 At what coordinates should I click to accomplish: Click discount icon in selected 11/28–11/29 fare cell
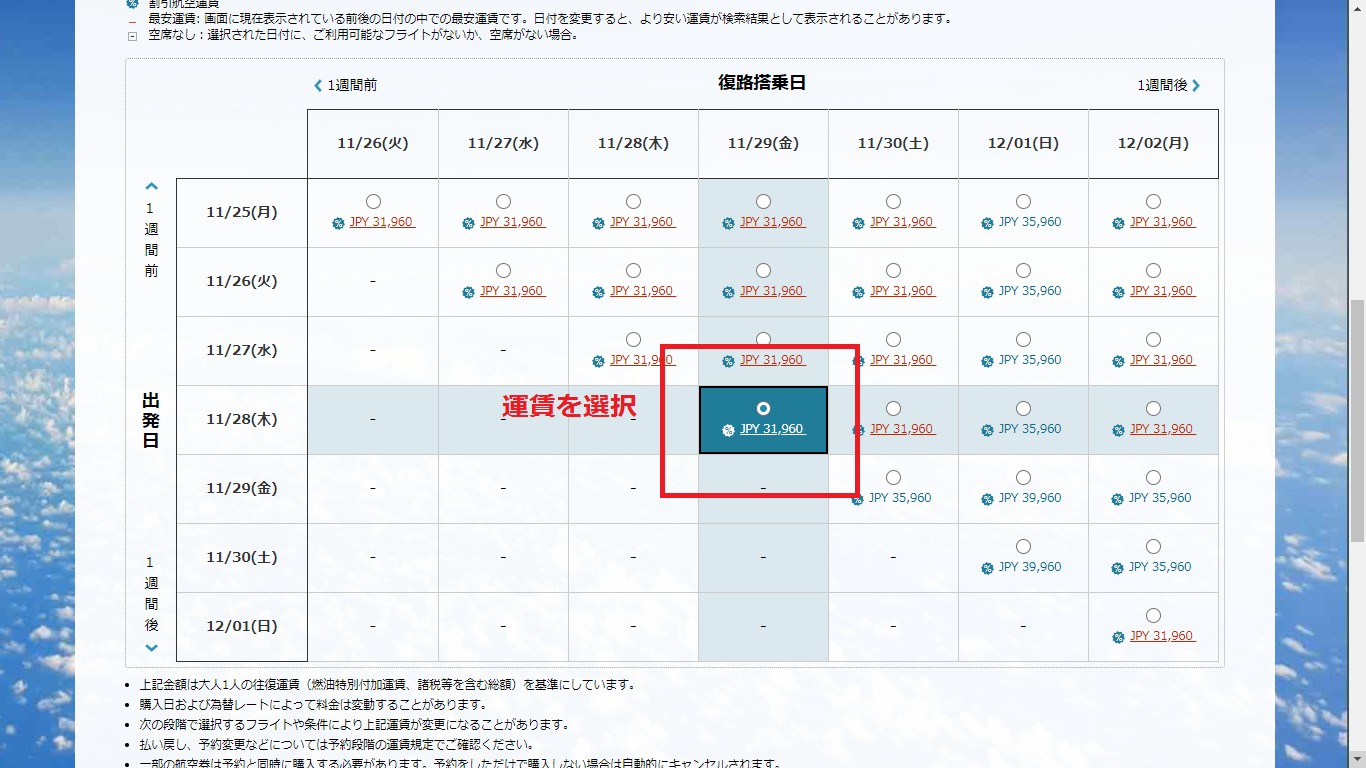[x=729, y=431]
